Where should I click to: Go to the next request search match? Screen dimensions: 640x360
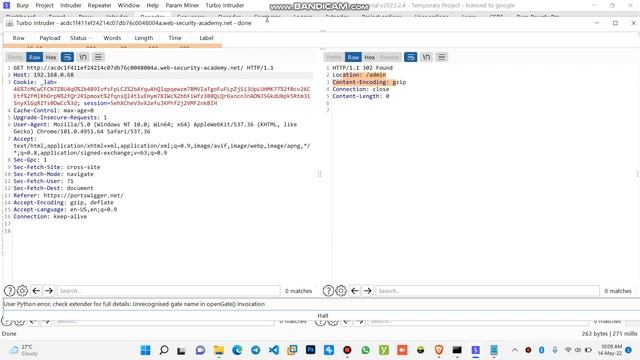49,291
